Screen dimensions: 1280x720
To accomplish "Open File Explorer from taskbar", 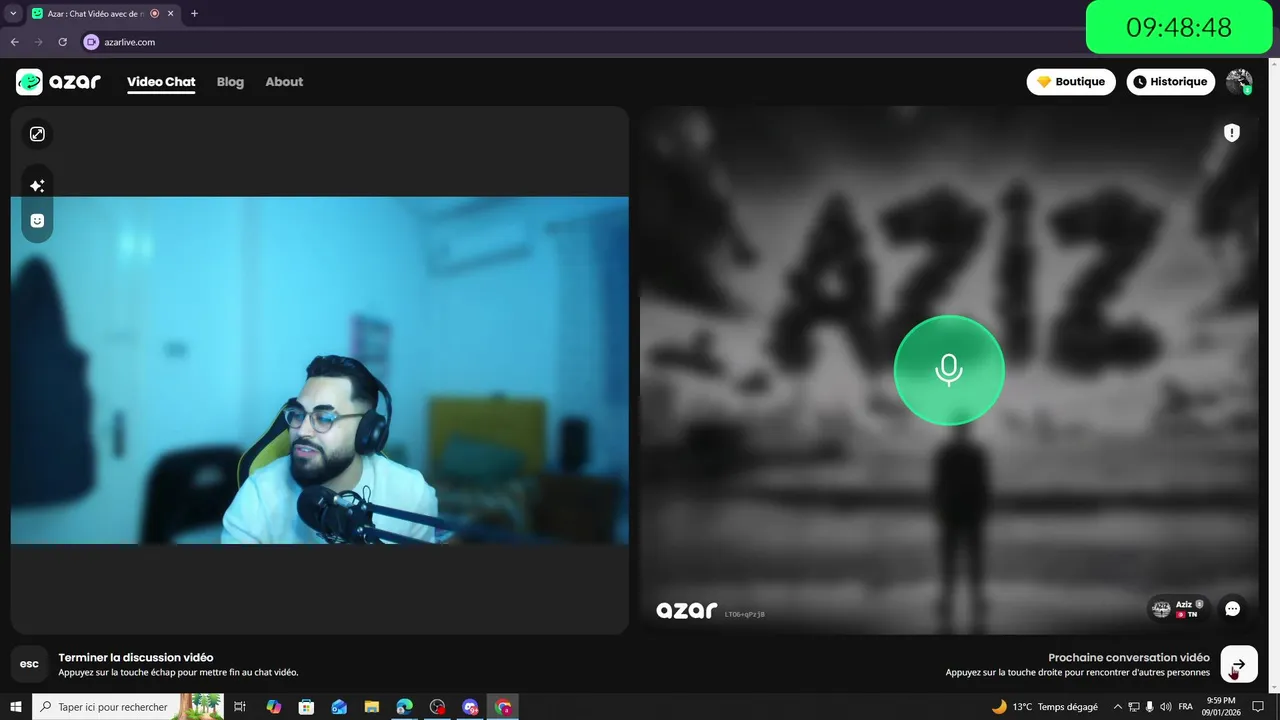I will point(372,707).
